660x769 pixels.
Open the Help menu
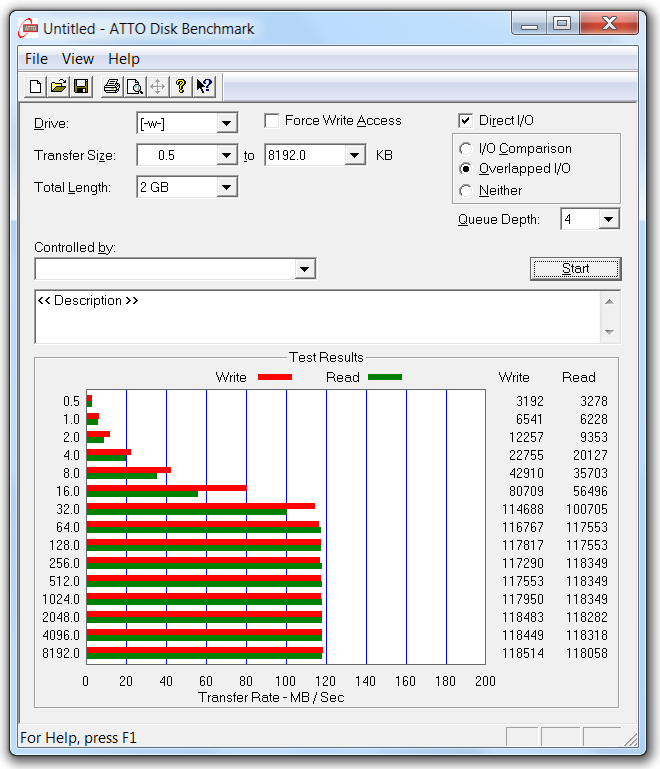point(124,59)
